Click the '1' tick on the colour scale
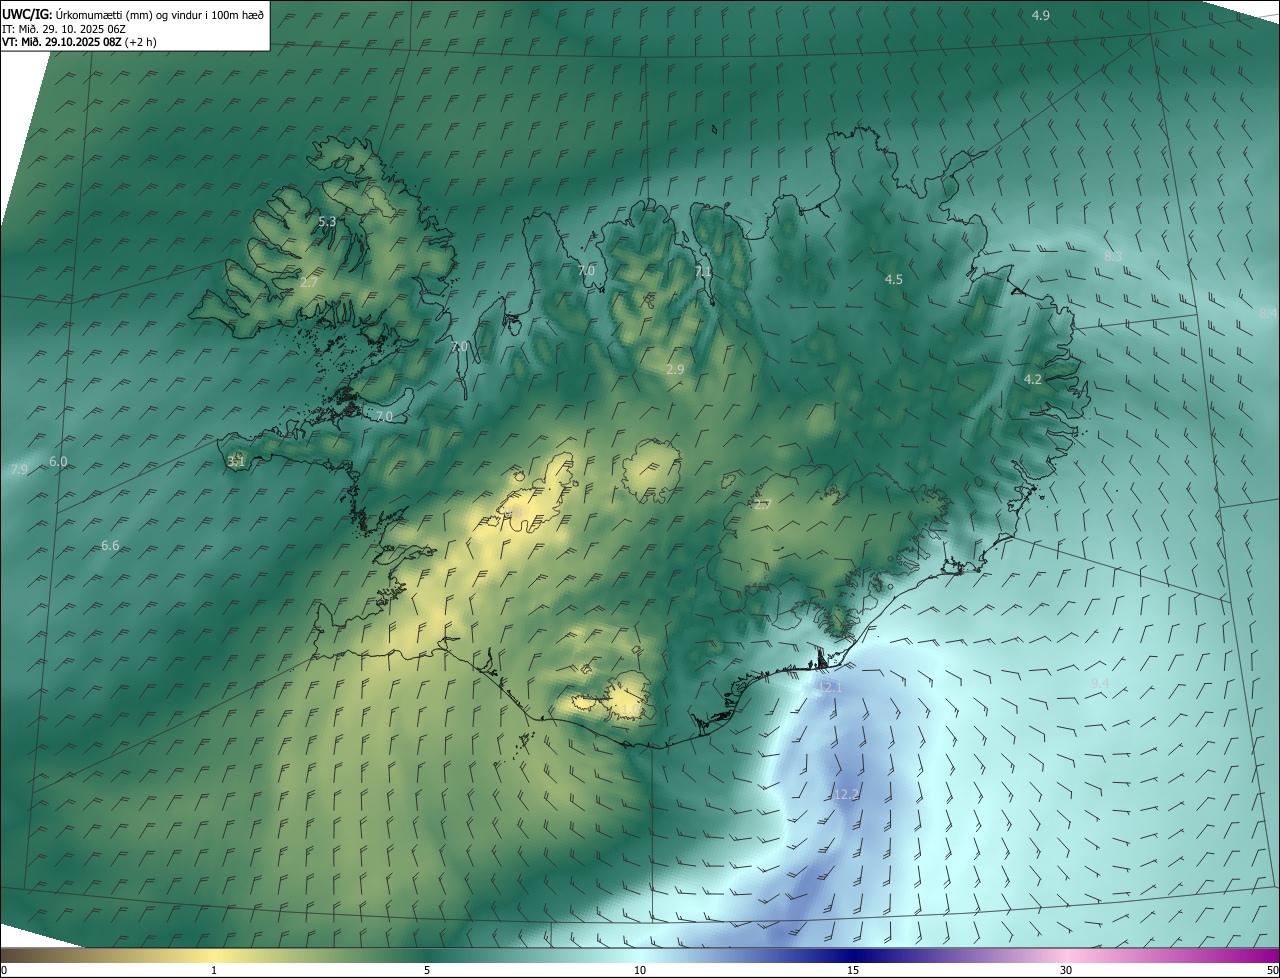1280x978 pixels. pyautogui.click(x=214, y=970)
